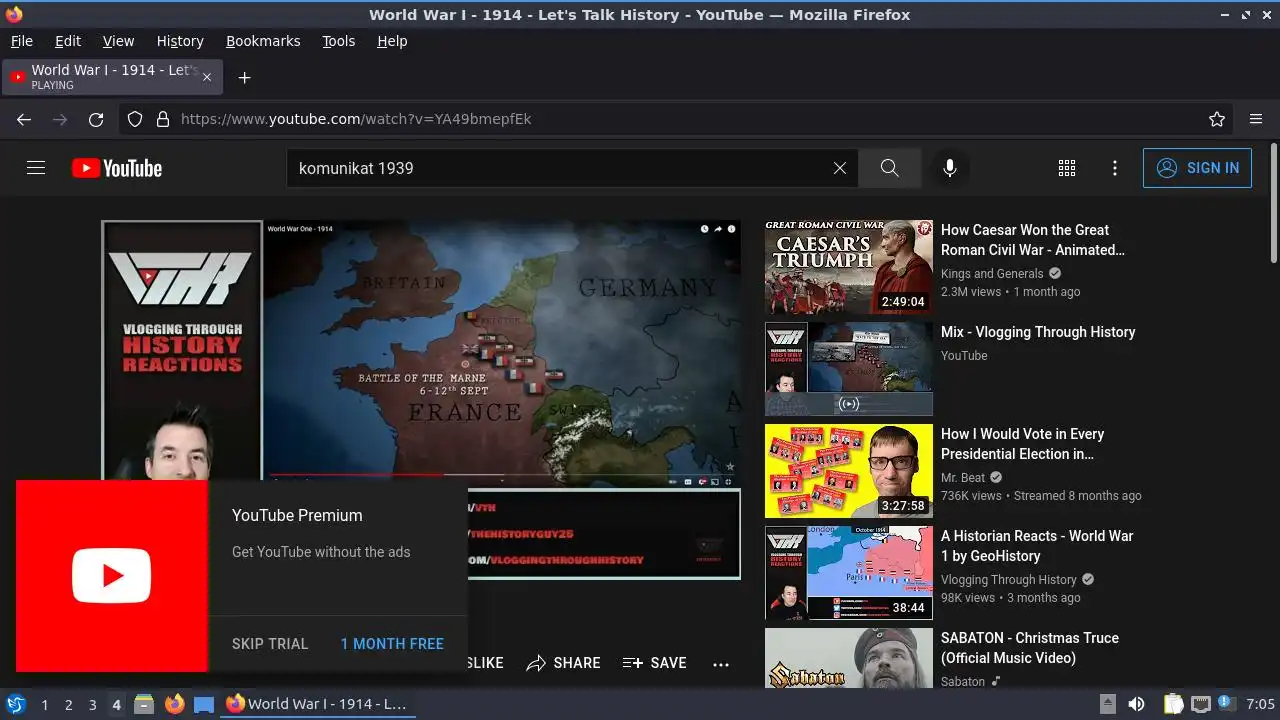This screenshot has height=720, width=1280.
Task: Open info icon in video corner
Action: click(731, 229)
